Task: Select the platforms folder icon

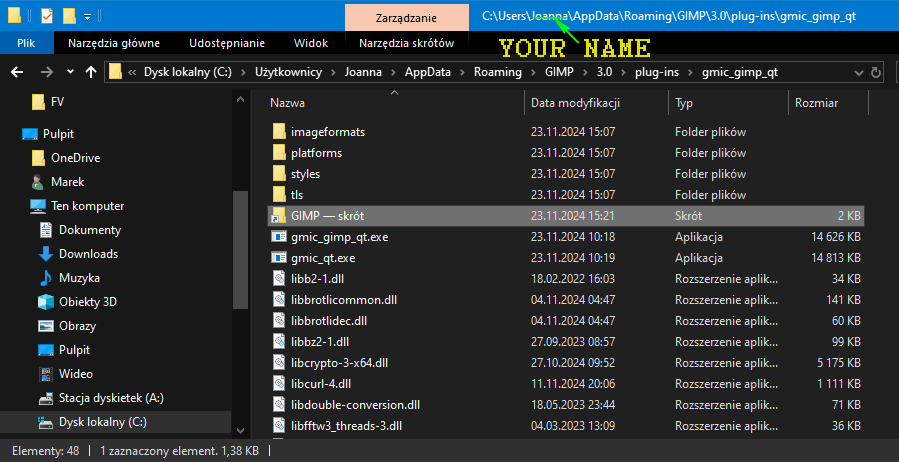Action: click(279, 153)
